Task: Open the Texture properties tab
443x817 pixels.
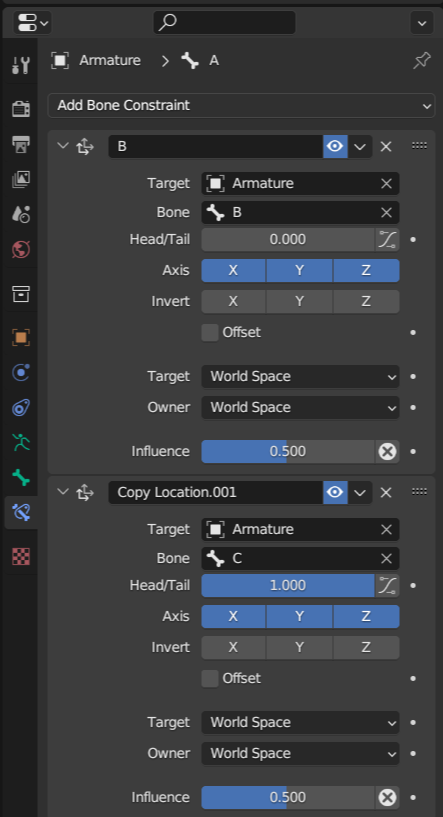Action: click(21, 556)
